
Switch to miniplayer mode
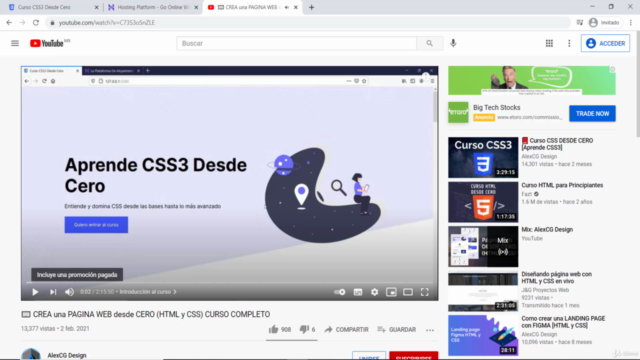[x=391, y=292]
